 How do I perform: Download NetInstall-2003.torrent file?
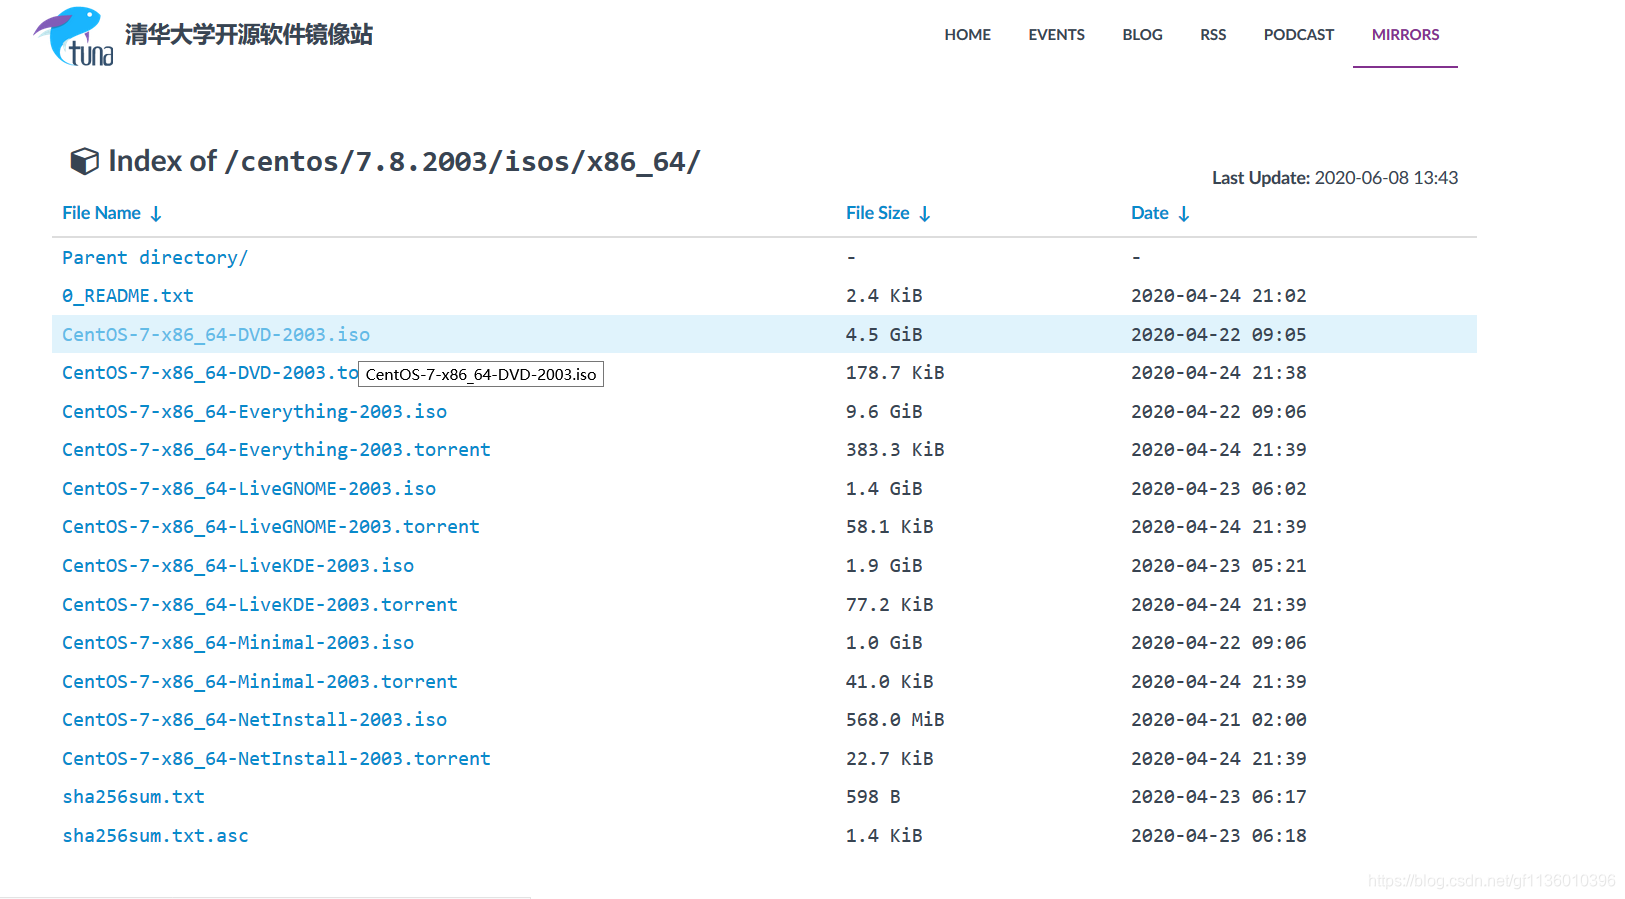click(276, 758)
